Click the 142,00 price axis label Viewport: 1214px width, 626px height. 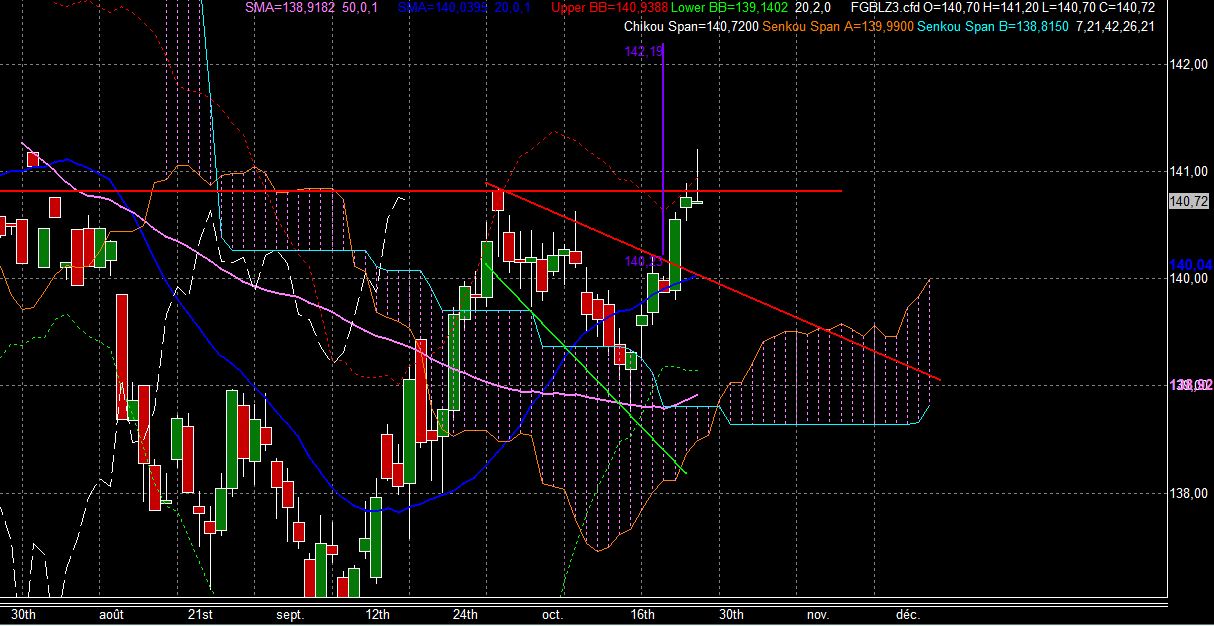point(1188,65)
